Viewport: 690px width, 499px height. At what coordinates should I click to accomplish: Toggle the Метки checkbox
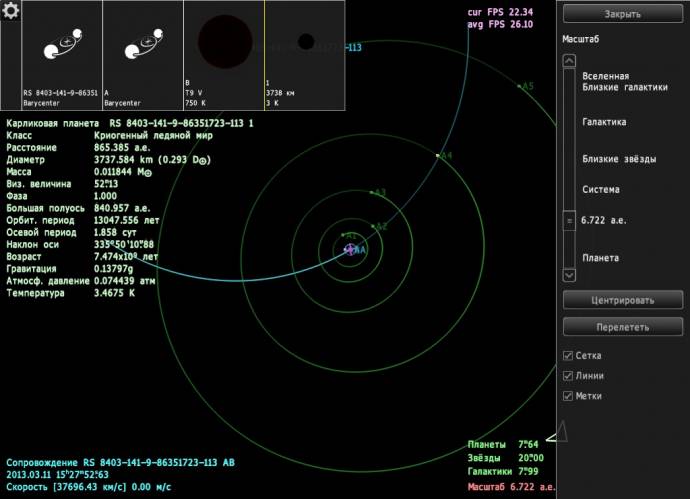coord(568,396)
